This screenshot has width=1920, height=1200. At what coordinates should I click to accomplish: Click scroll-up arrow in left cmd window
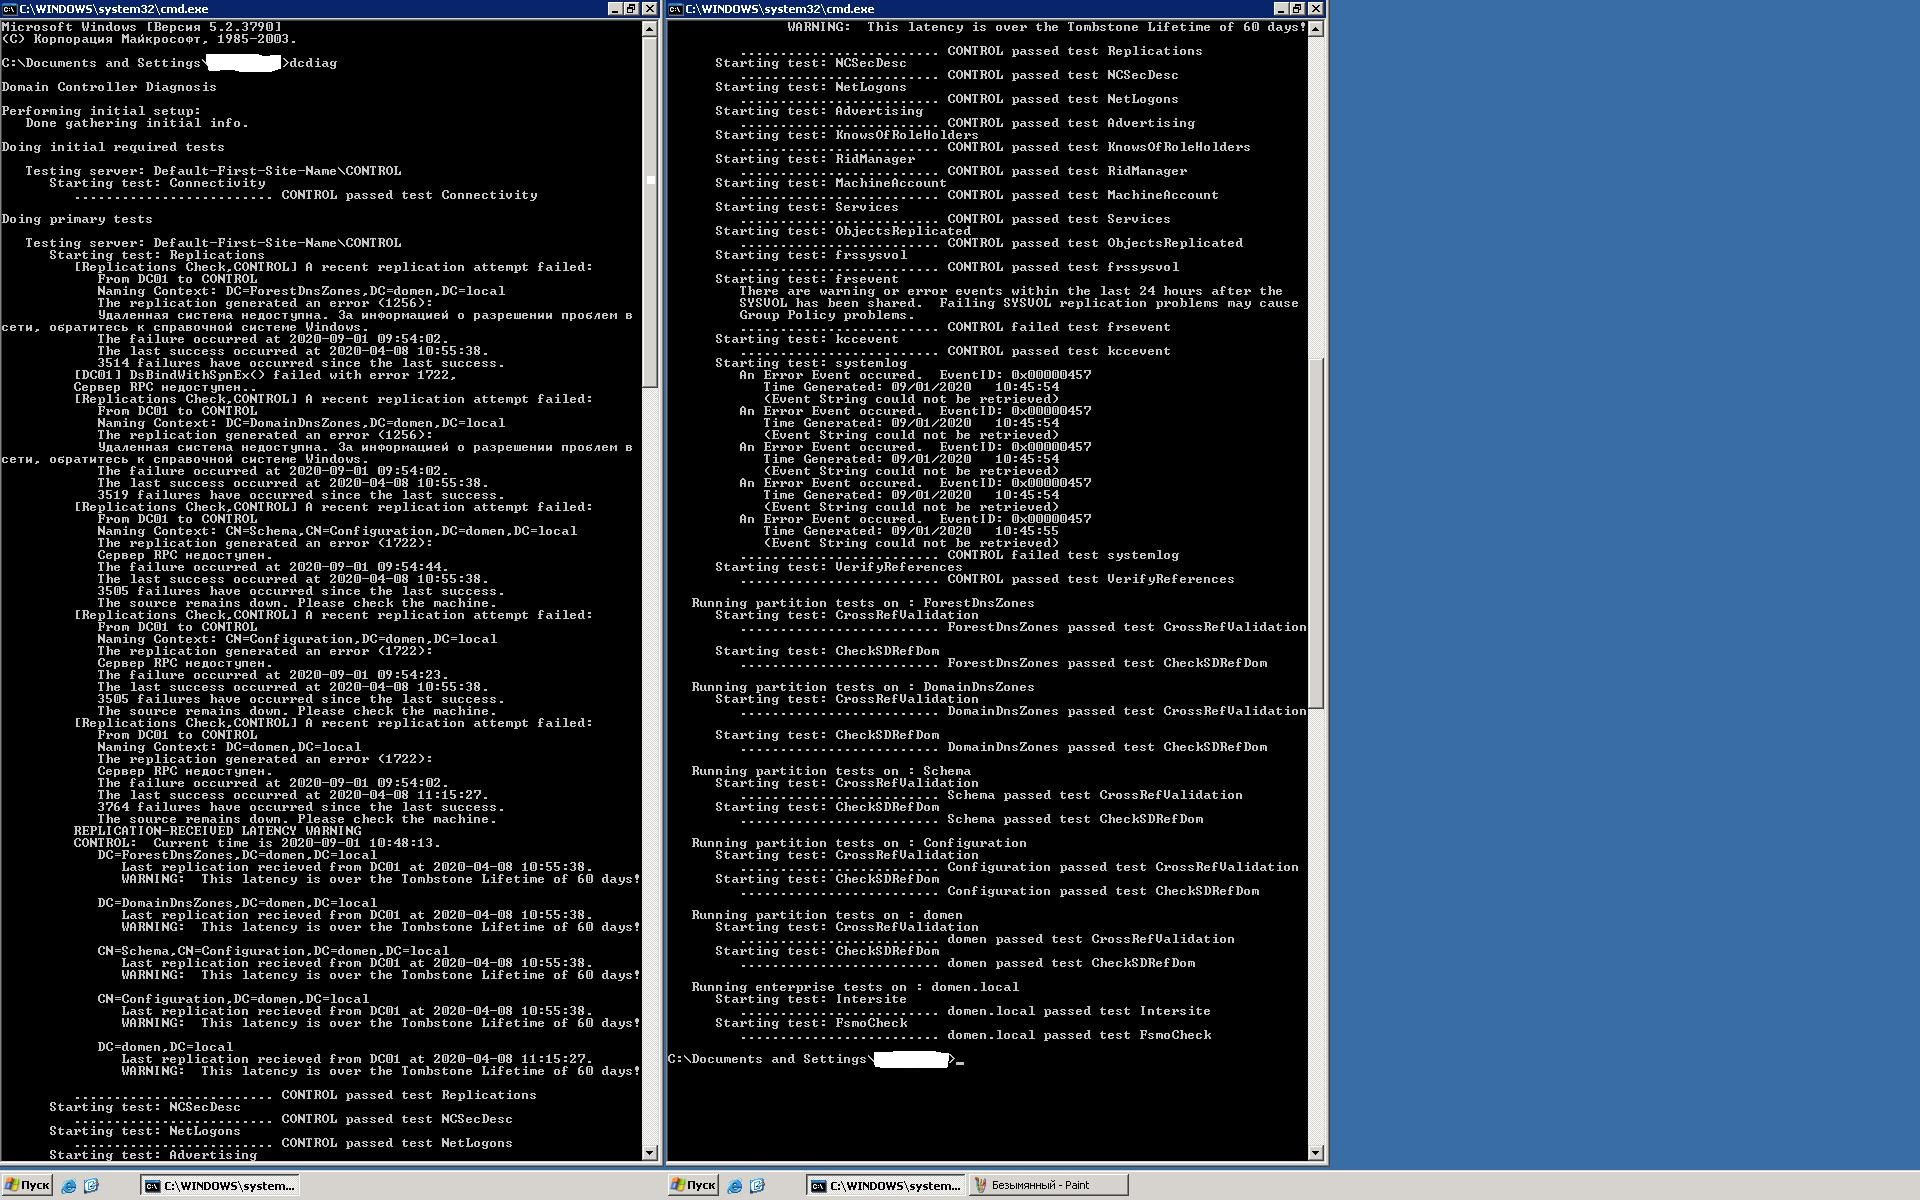650,29
